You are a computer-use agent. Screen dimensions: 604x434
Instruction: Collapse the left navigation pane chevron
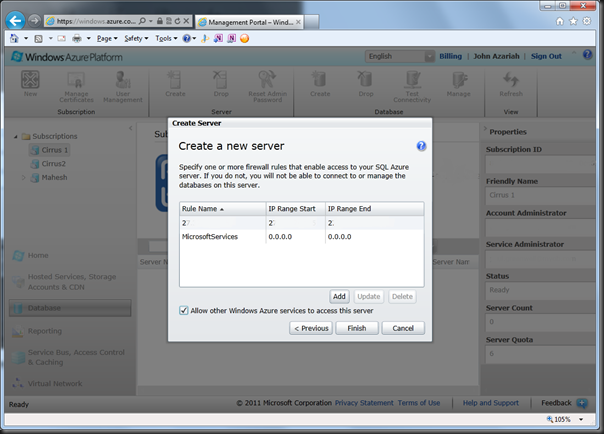(x=131, y=128)
